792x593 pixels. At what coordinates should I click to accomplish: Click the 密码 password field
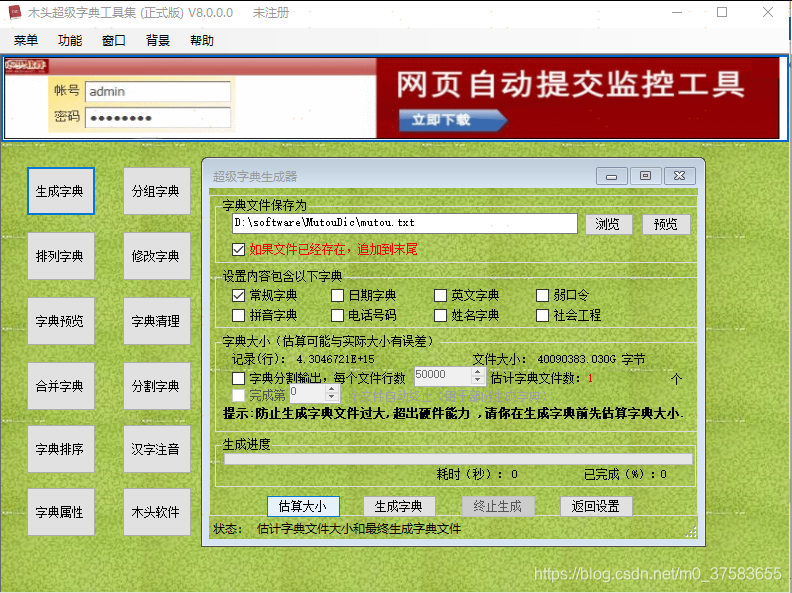point(158,118)
